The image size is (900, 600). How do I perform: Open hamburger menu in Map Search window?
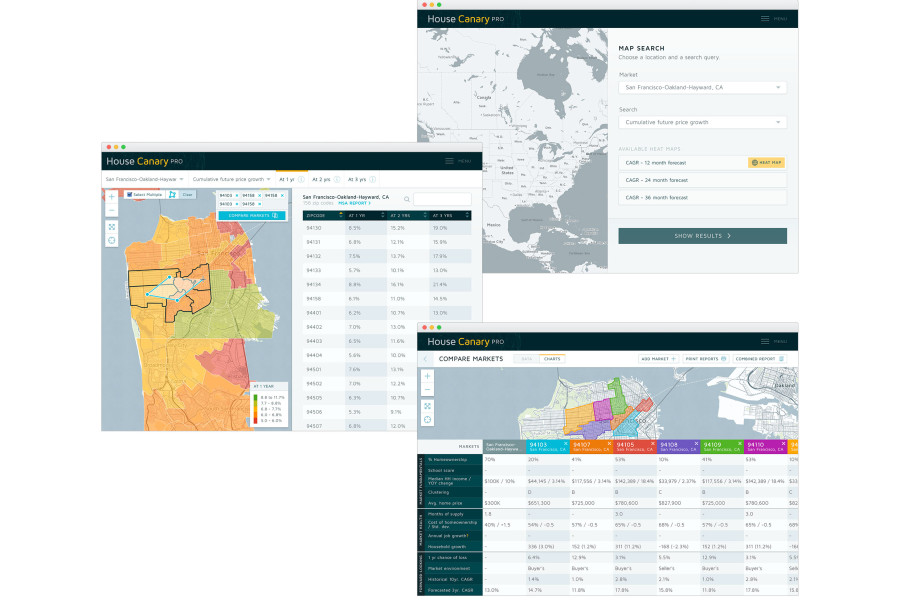pyautogui.click(x=765, y=19)
